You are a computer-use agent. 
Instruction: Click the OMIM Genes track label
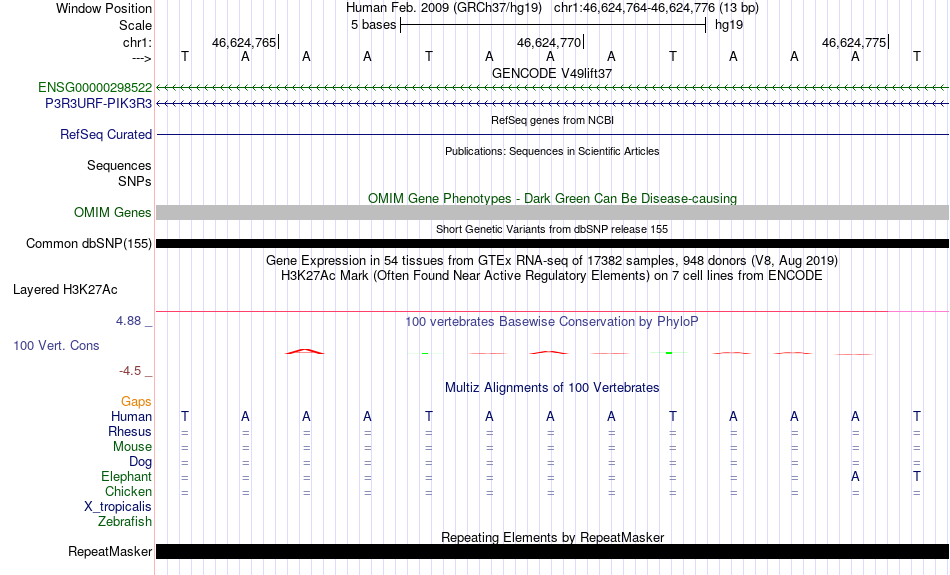tap(112, 213)
